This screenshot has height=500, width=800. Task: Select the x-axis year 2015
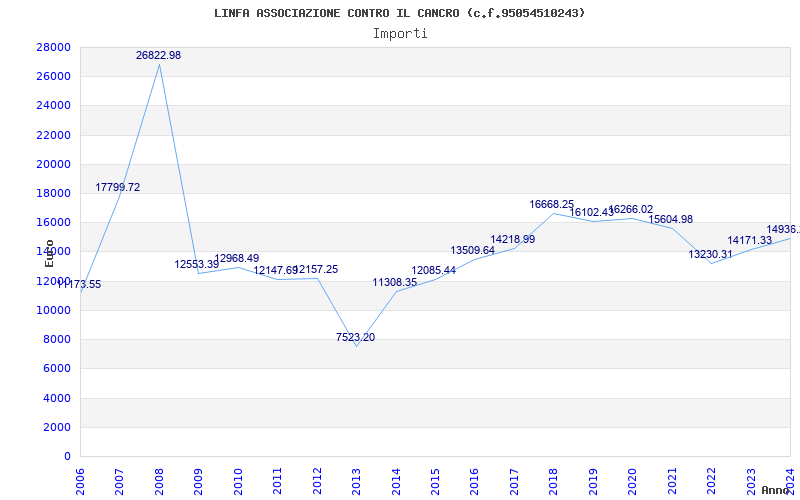pos(435,482)
